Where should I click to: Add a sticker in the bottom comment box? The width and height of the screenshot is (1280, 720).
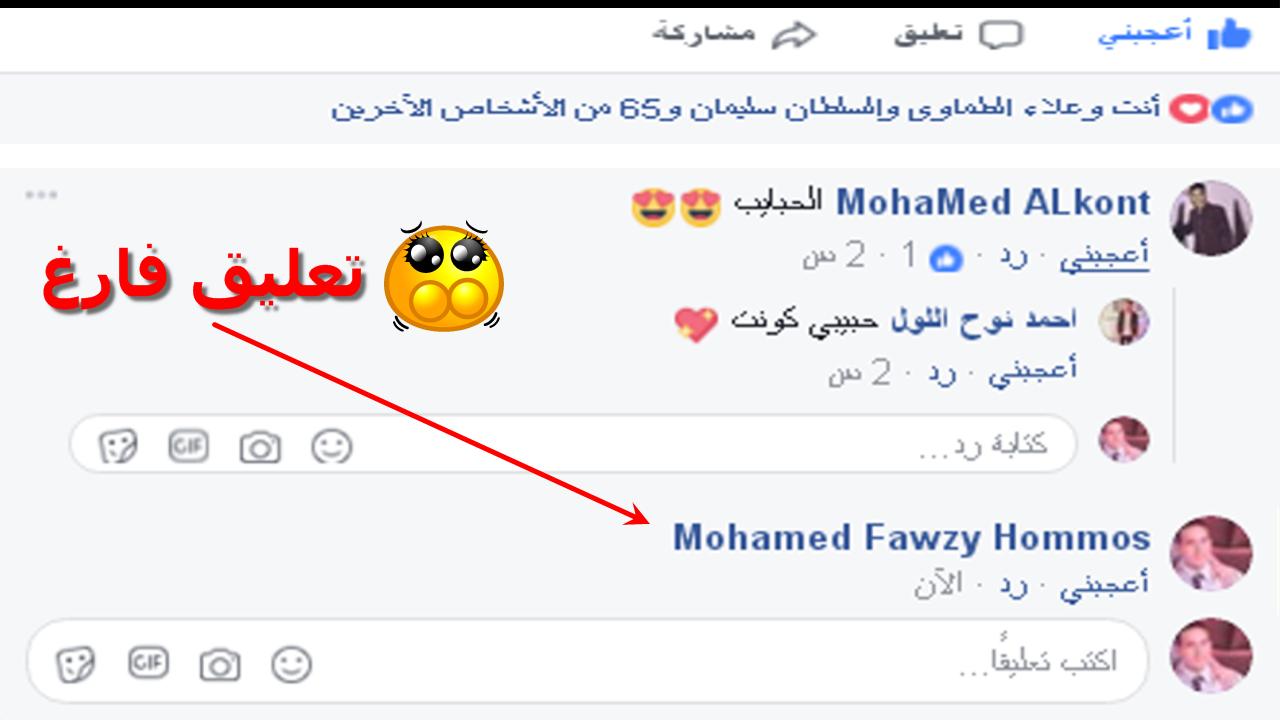coord(77,664)
